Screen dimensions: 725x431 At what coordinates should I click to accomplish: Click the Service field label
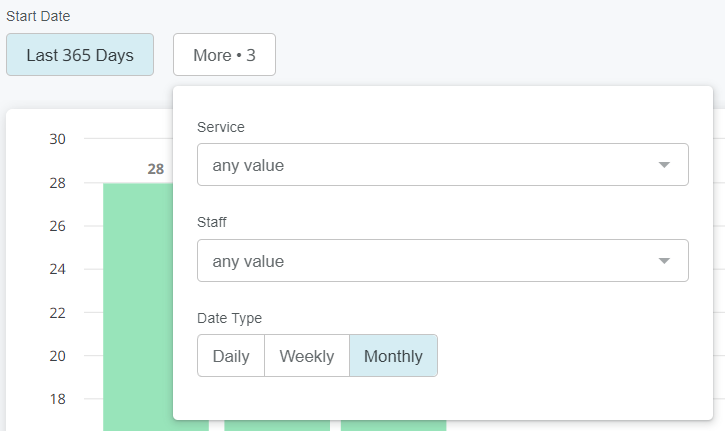221,127
